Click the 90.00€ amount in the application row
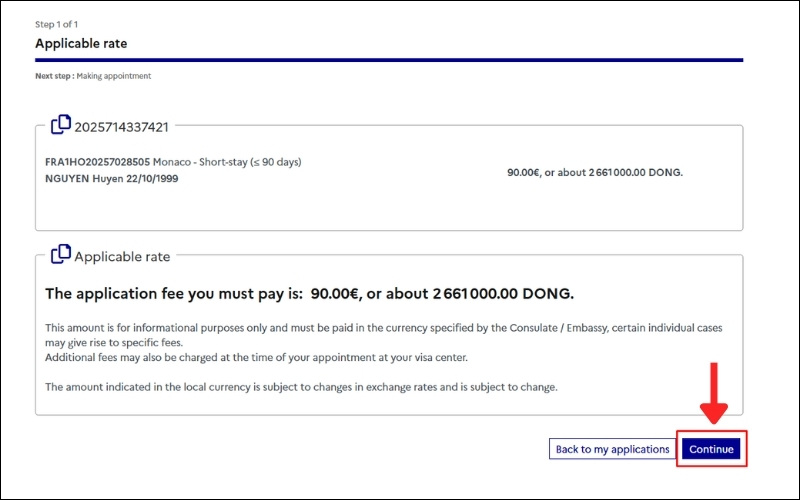 point(523,172)
